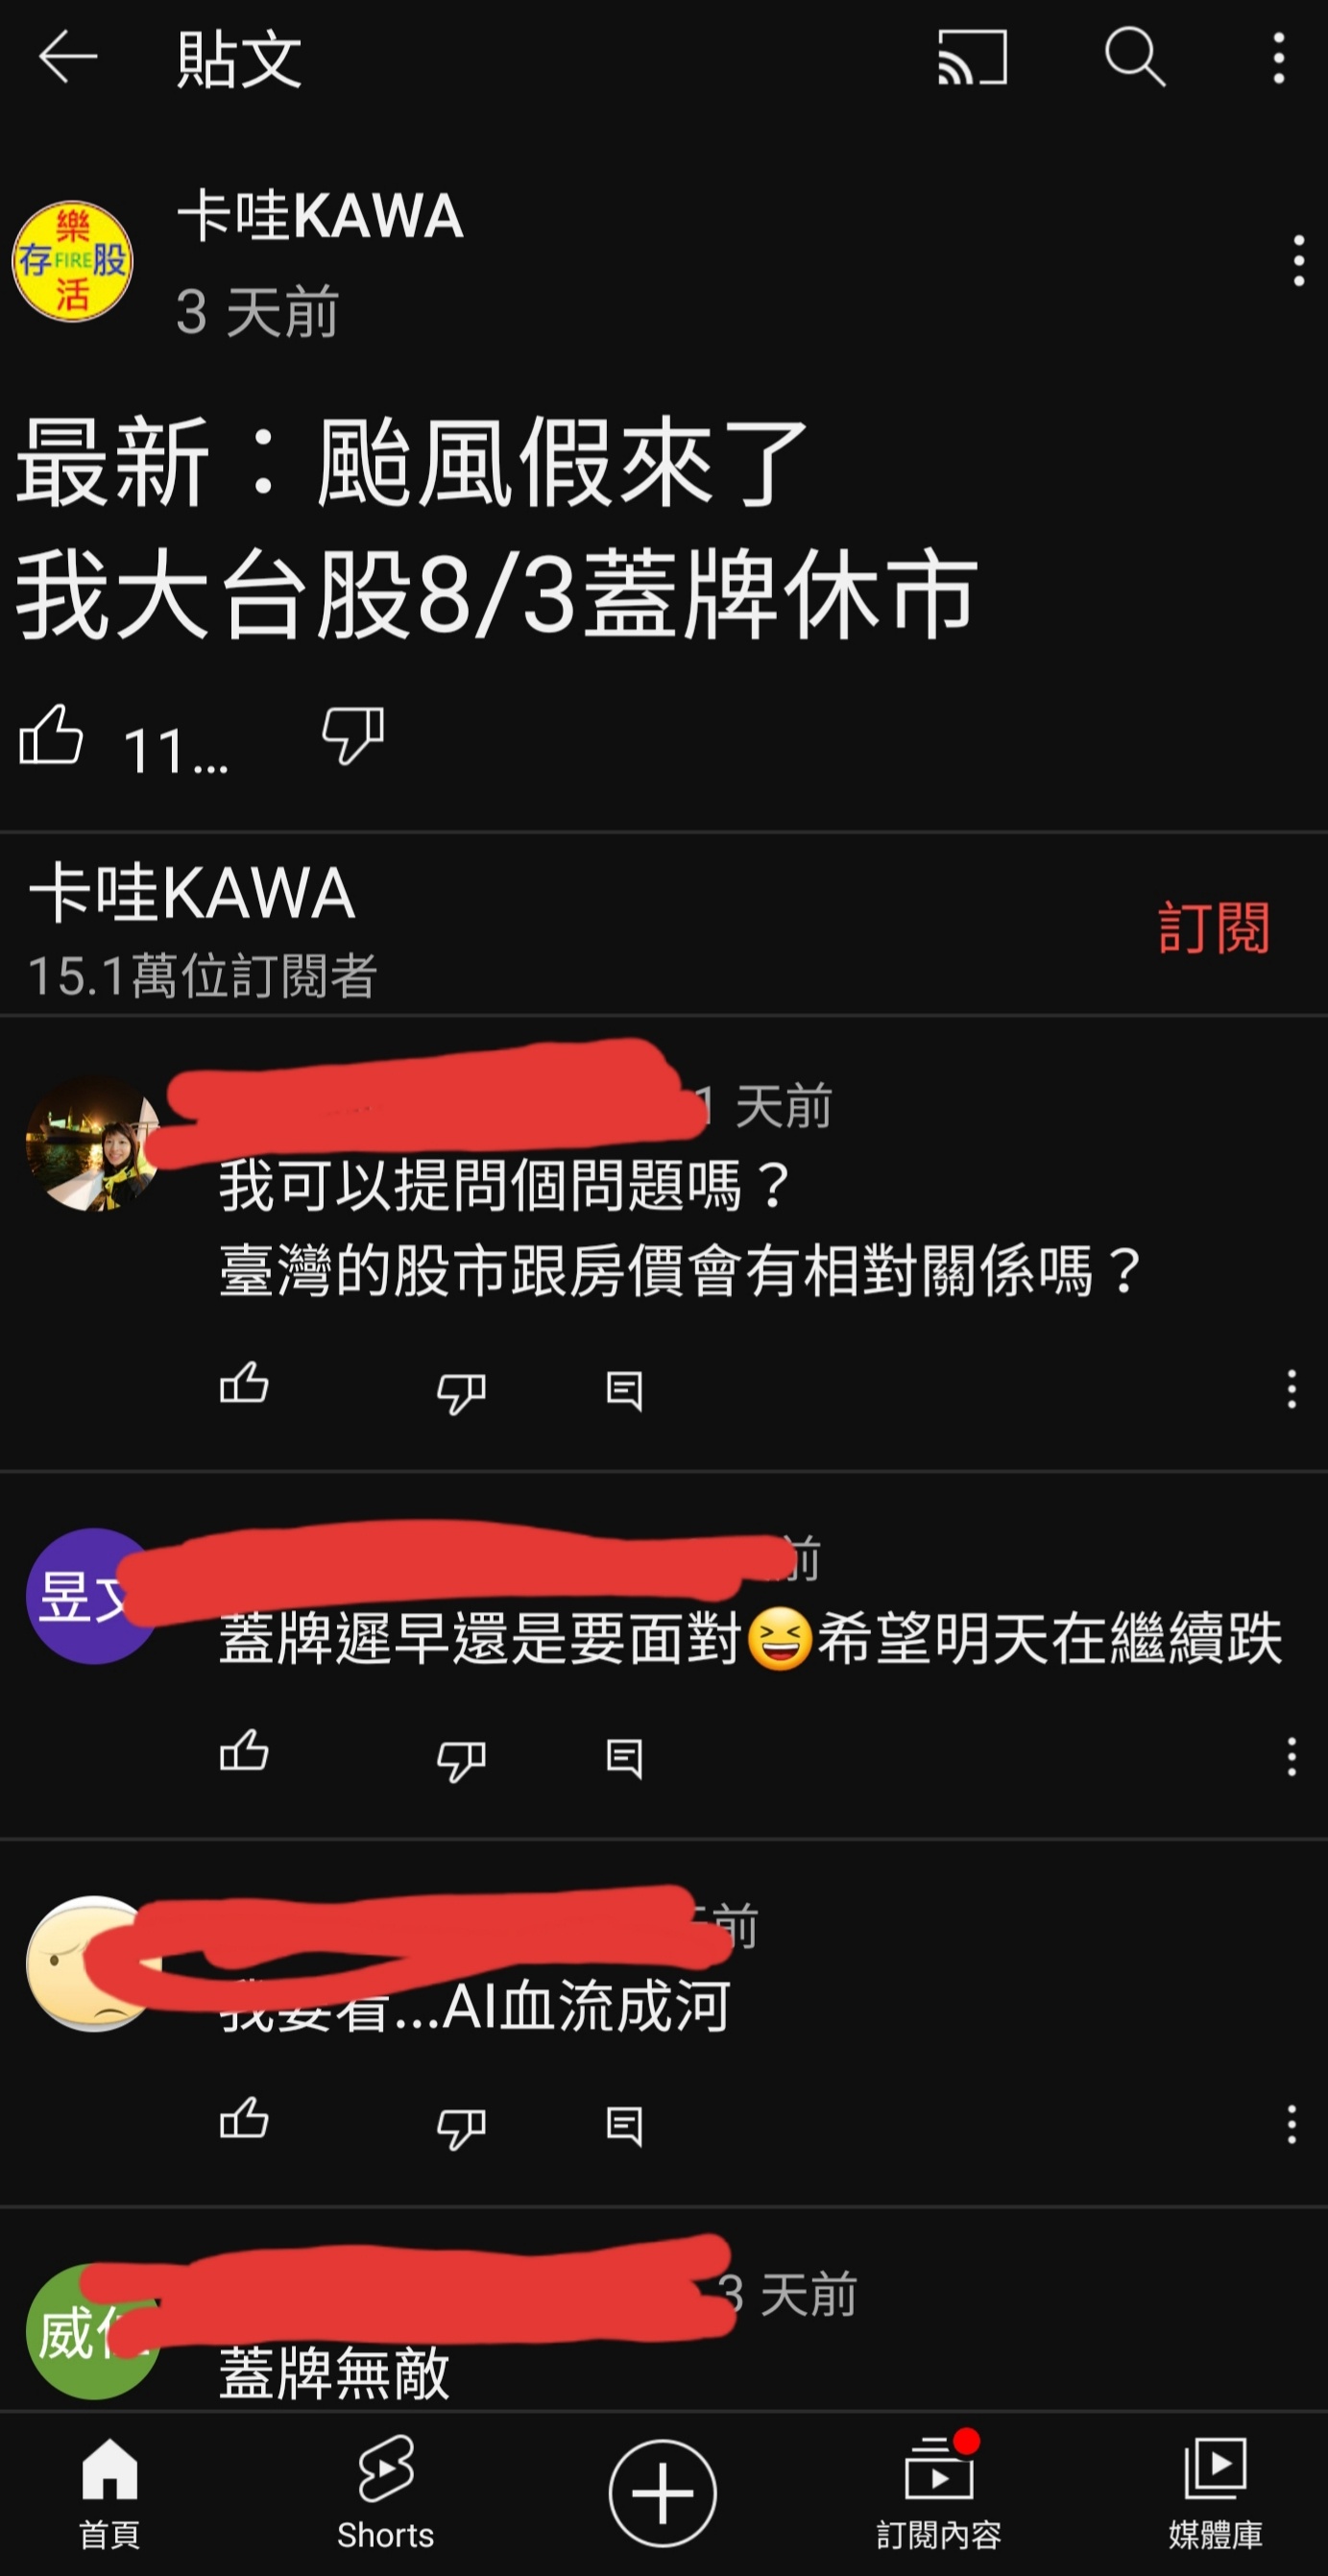This screenshot has height=2576, width=1328.
Task: Open the search magnifier icon
Action: (1135, 57)
